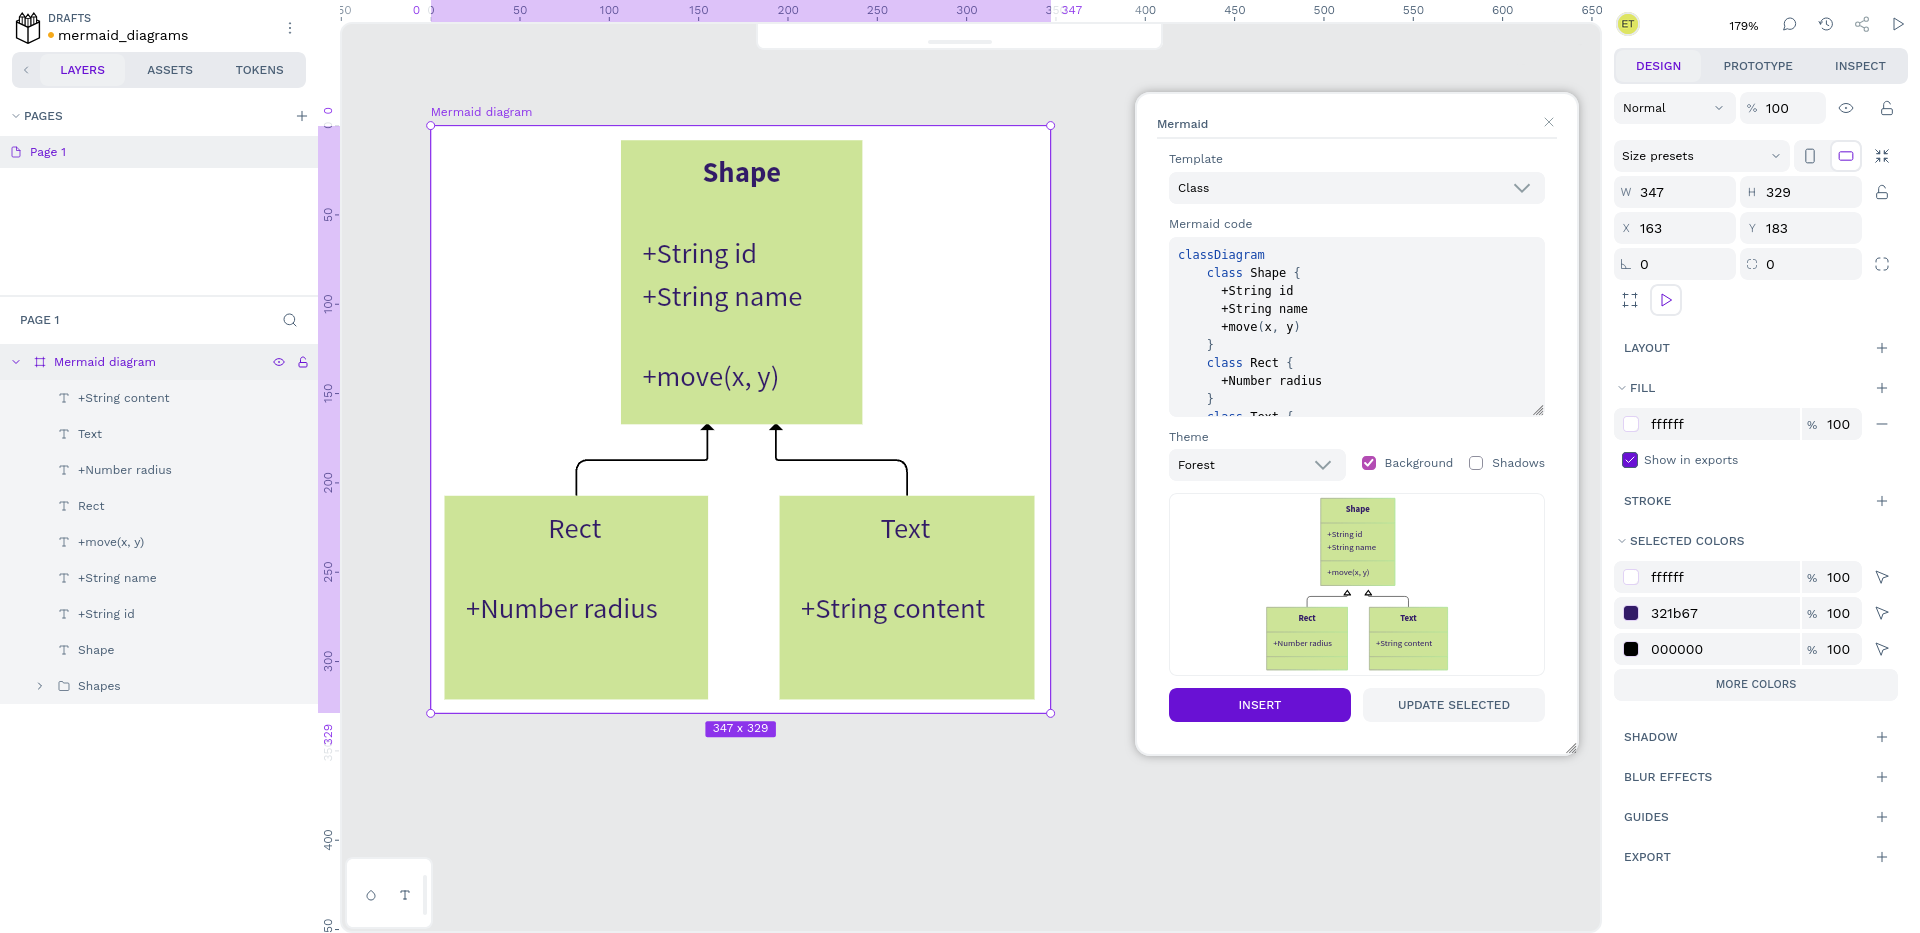
Task: Start presentation with play icon at top right
Action: coord(1897,24)
